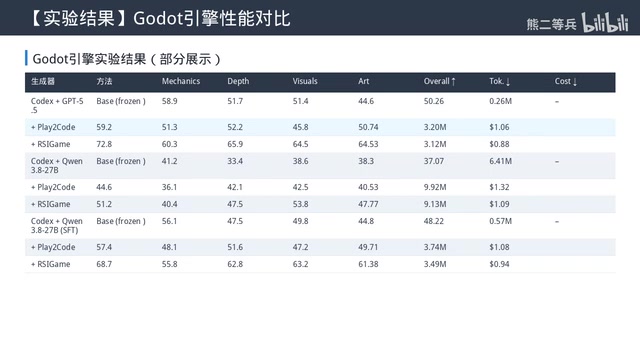The image size is (640, 360).
Task: Click the 6.41M value
Action: (500, 161)
